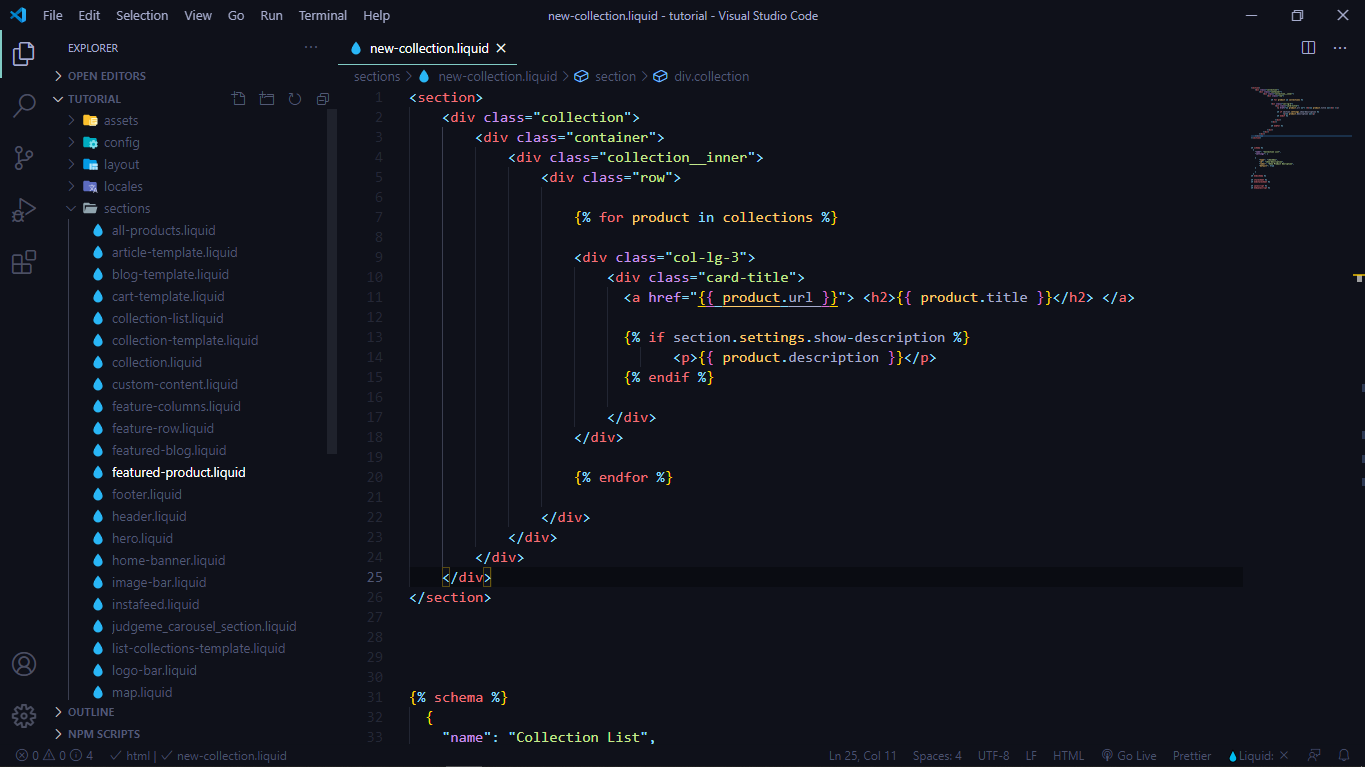Screen dimensions: 1365x767
Task: Click the Prettier status bar item
Action: (x=1191, y=755)
